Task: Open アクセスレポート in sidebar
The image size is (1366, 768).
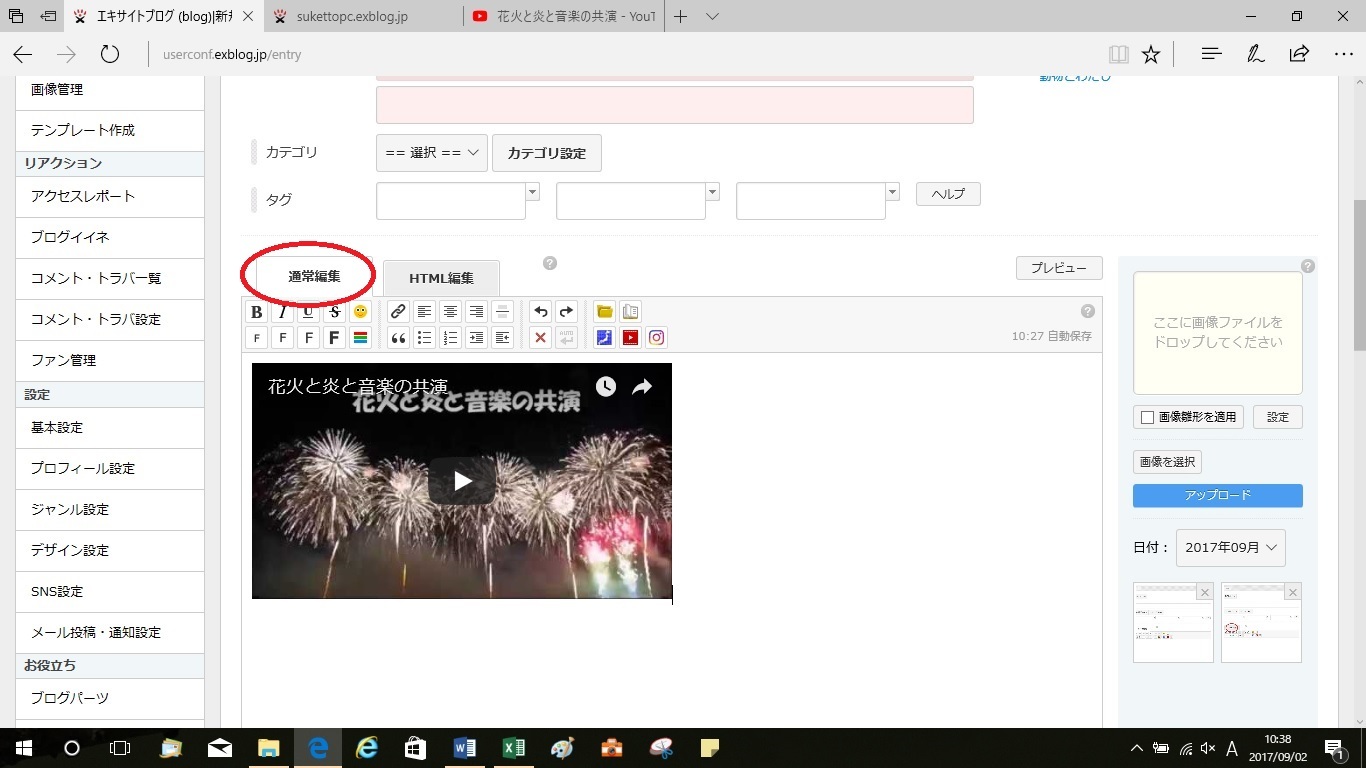Action: [x=110, y=196]
